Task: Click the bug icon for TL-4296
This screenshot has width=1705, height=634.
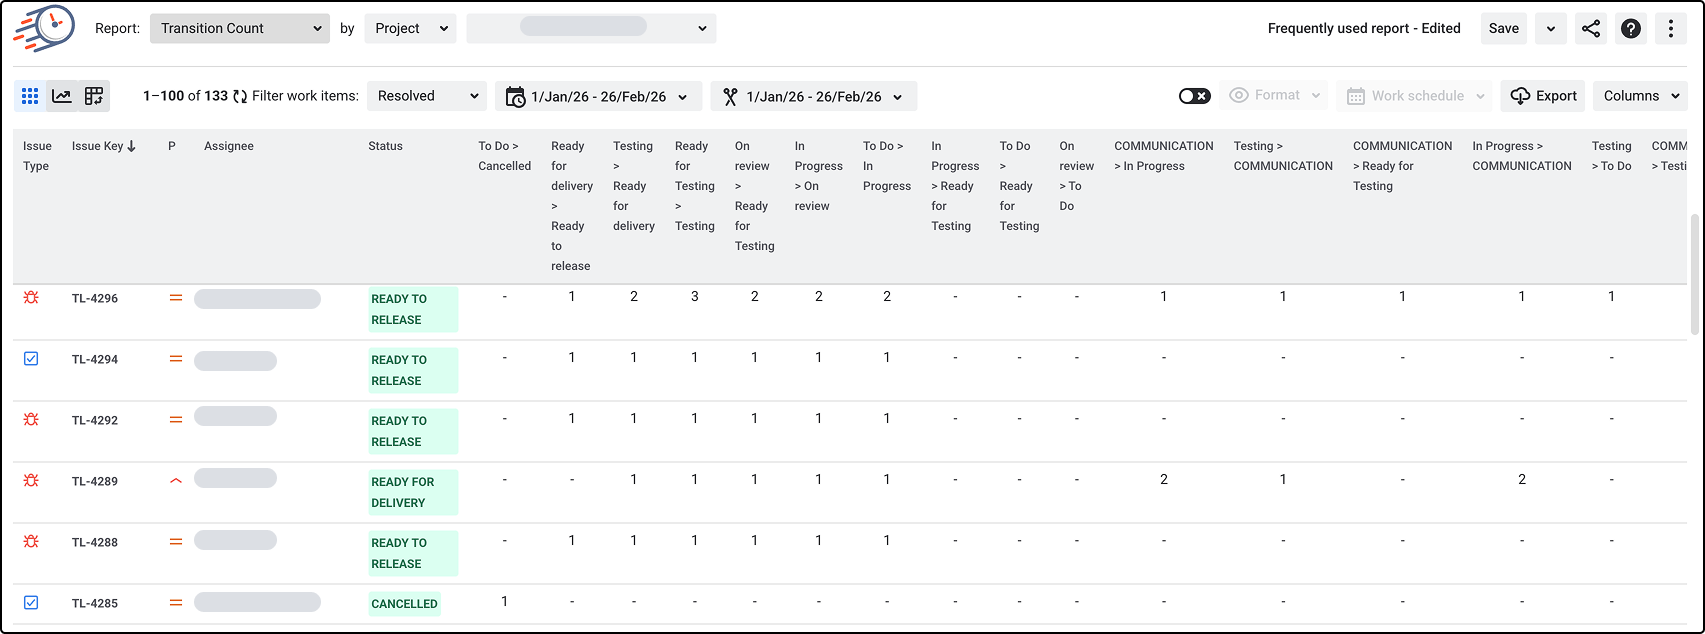Action: pyautogui.click(x=31, y=298)
